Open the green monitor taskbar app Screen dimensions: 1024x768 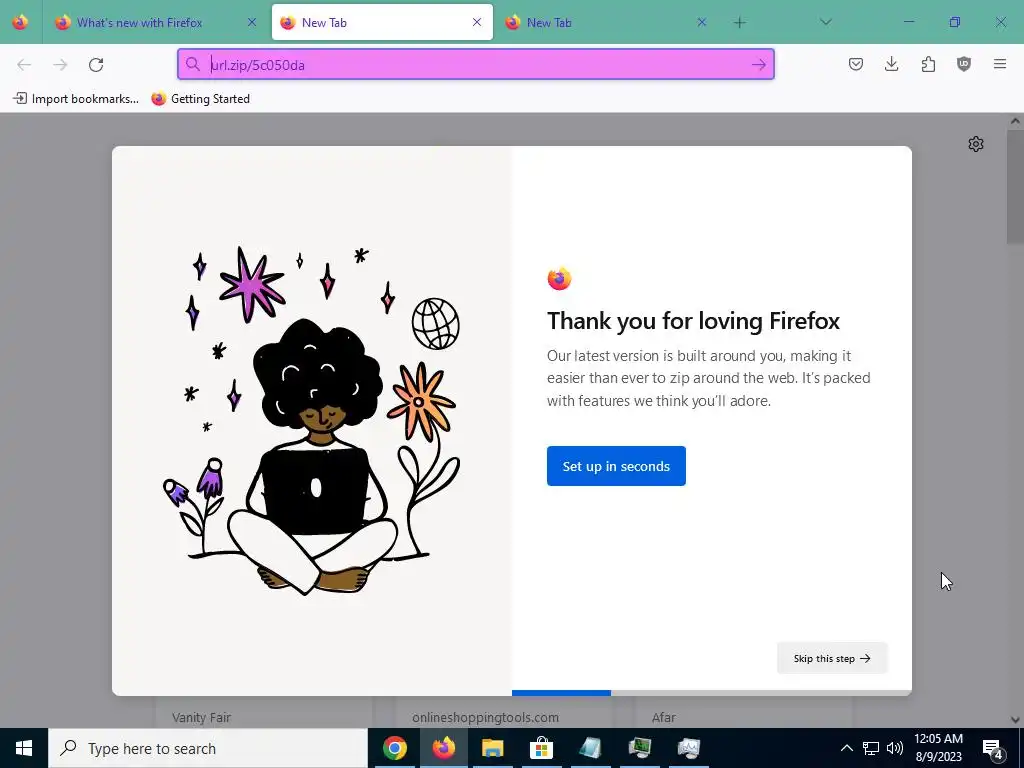click(639, 748)
